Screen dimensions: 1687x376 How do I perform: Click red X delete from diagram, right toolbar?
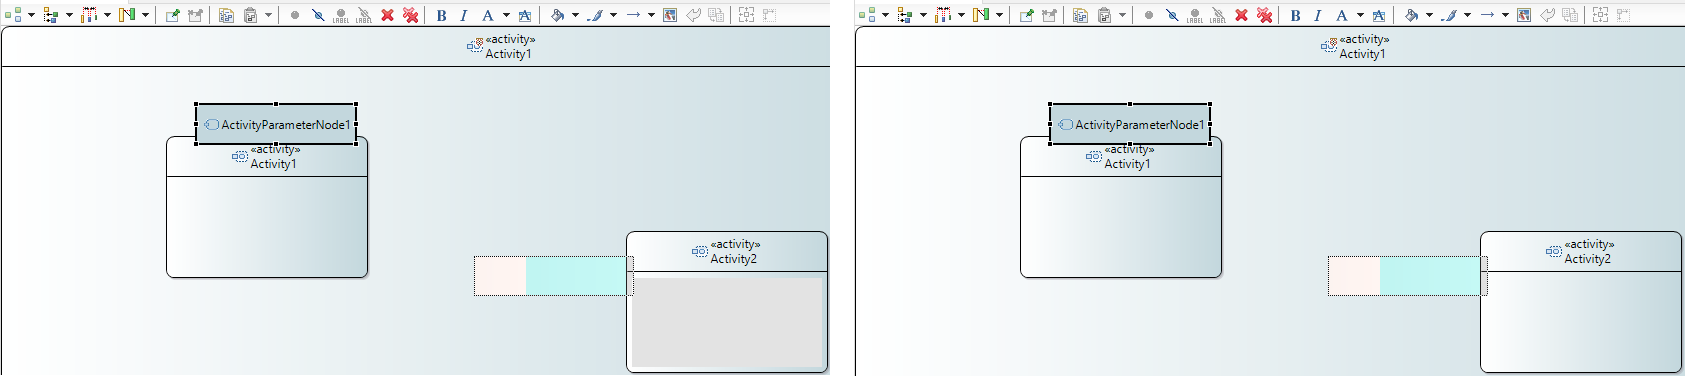1242,15
